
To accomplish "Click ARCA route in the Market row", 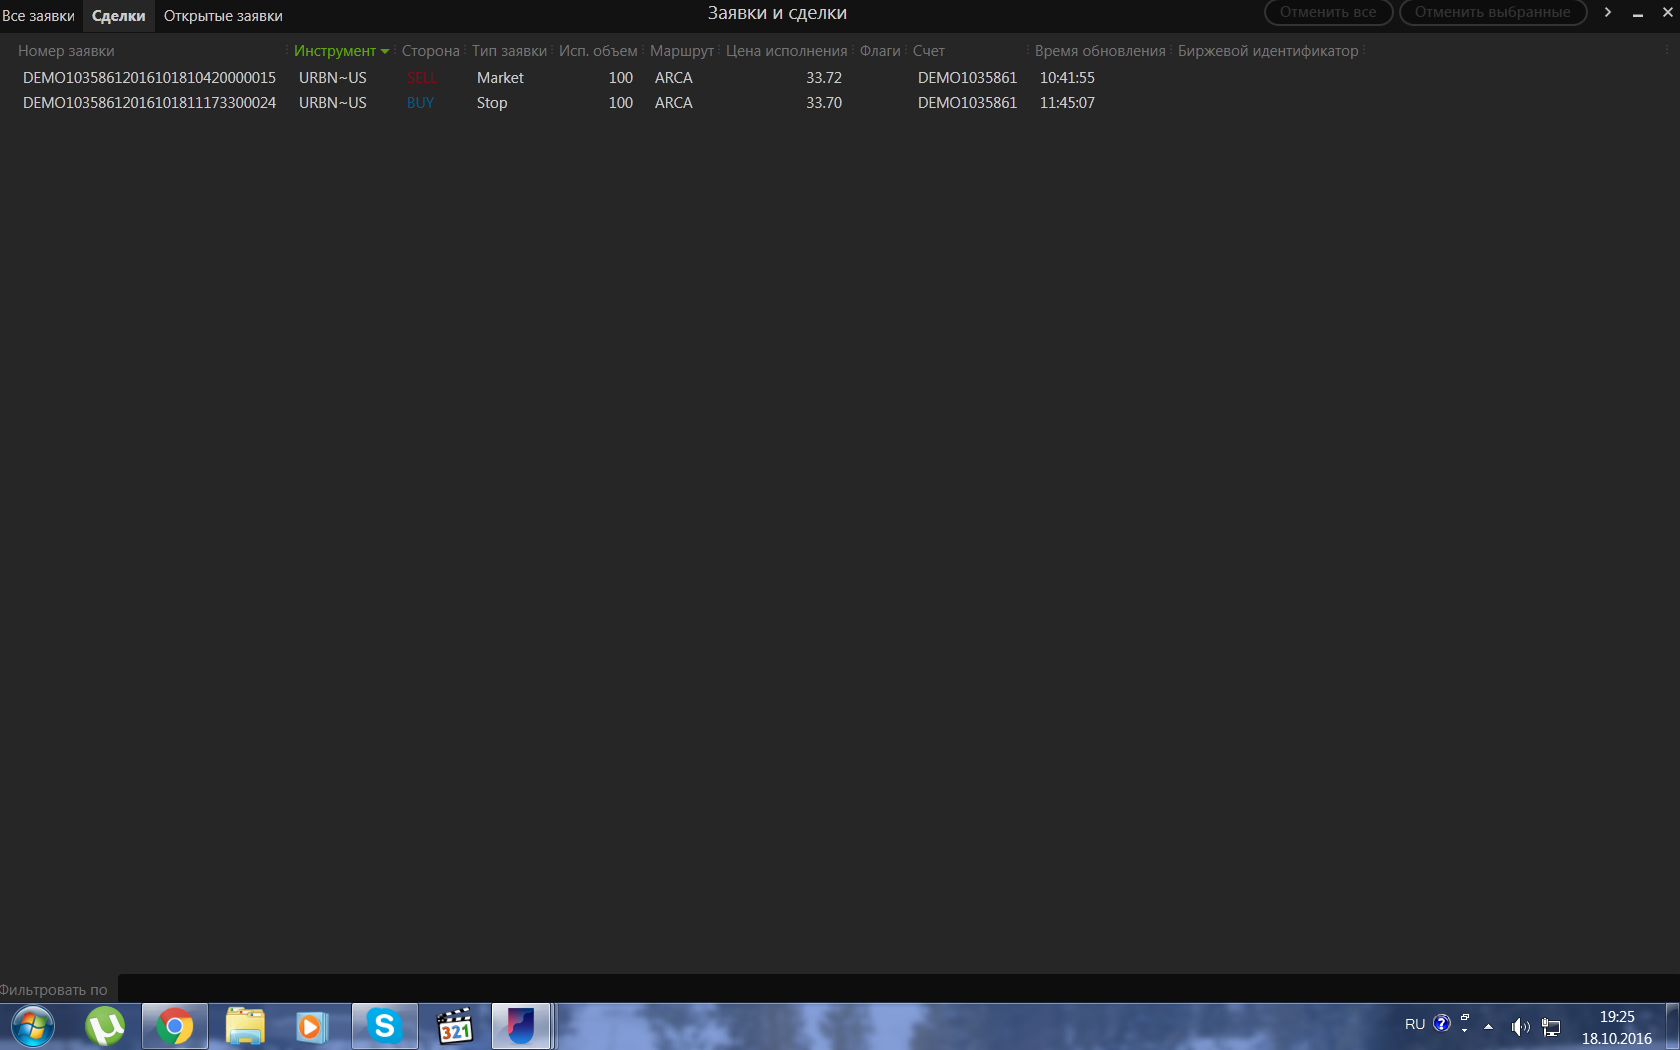I will tap(674, 78).
